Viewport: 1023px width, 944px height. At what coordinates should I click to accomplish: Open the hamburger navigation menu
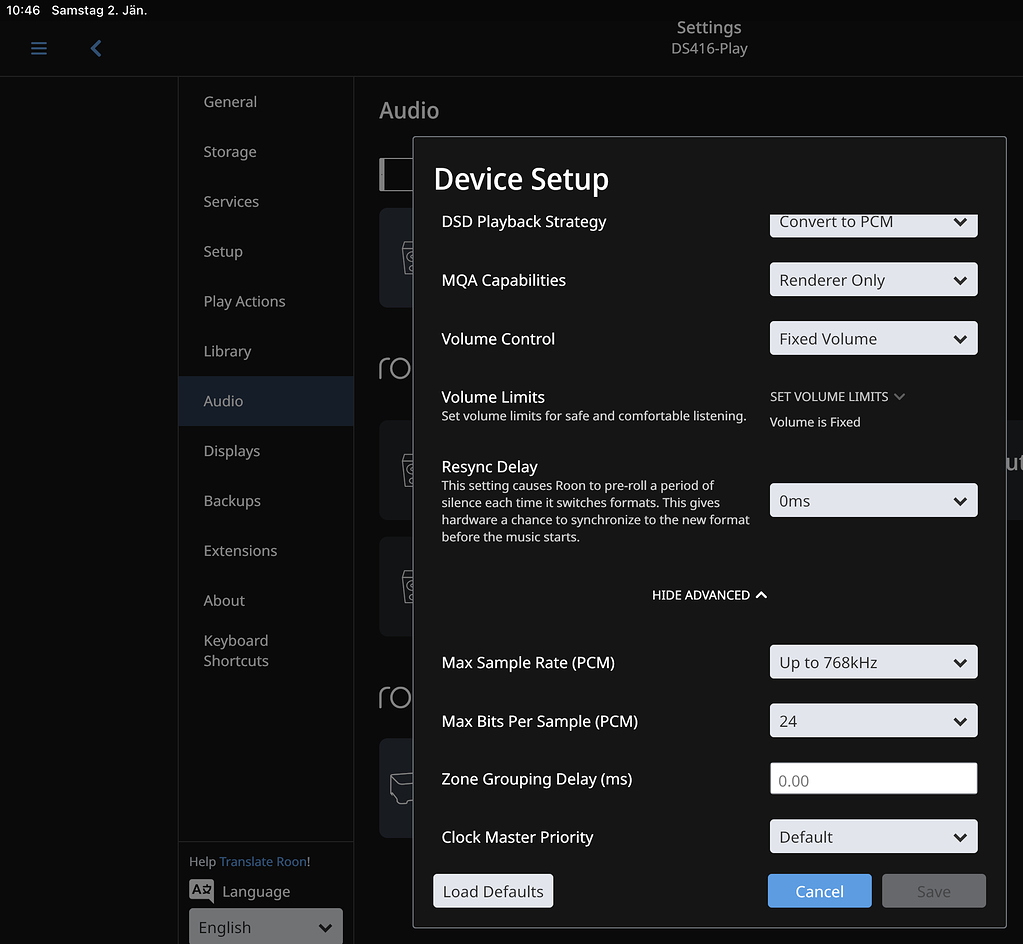38,47
